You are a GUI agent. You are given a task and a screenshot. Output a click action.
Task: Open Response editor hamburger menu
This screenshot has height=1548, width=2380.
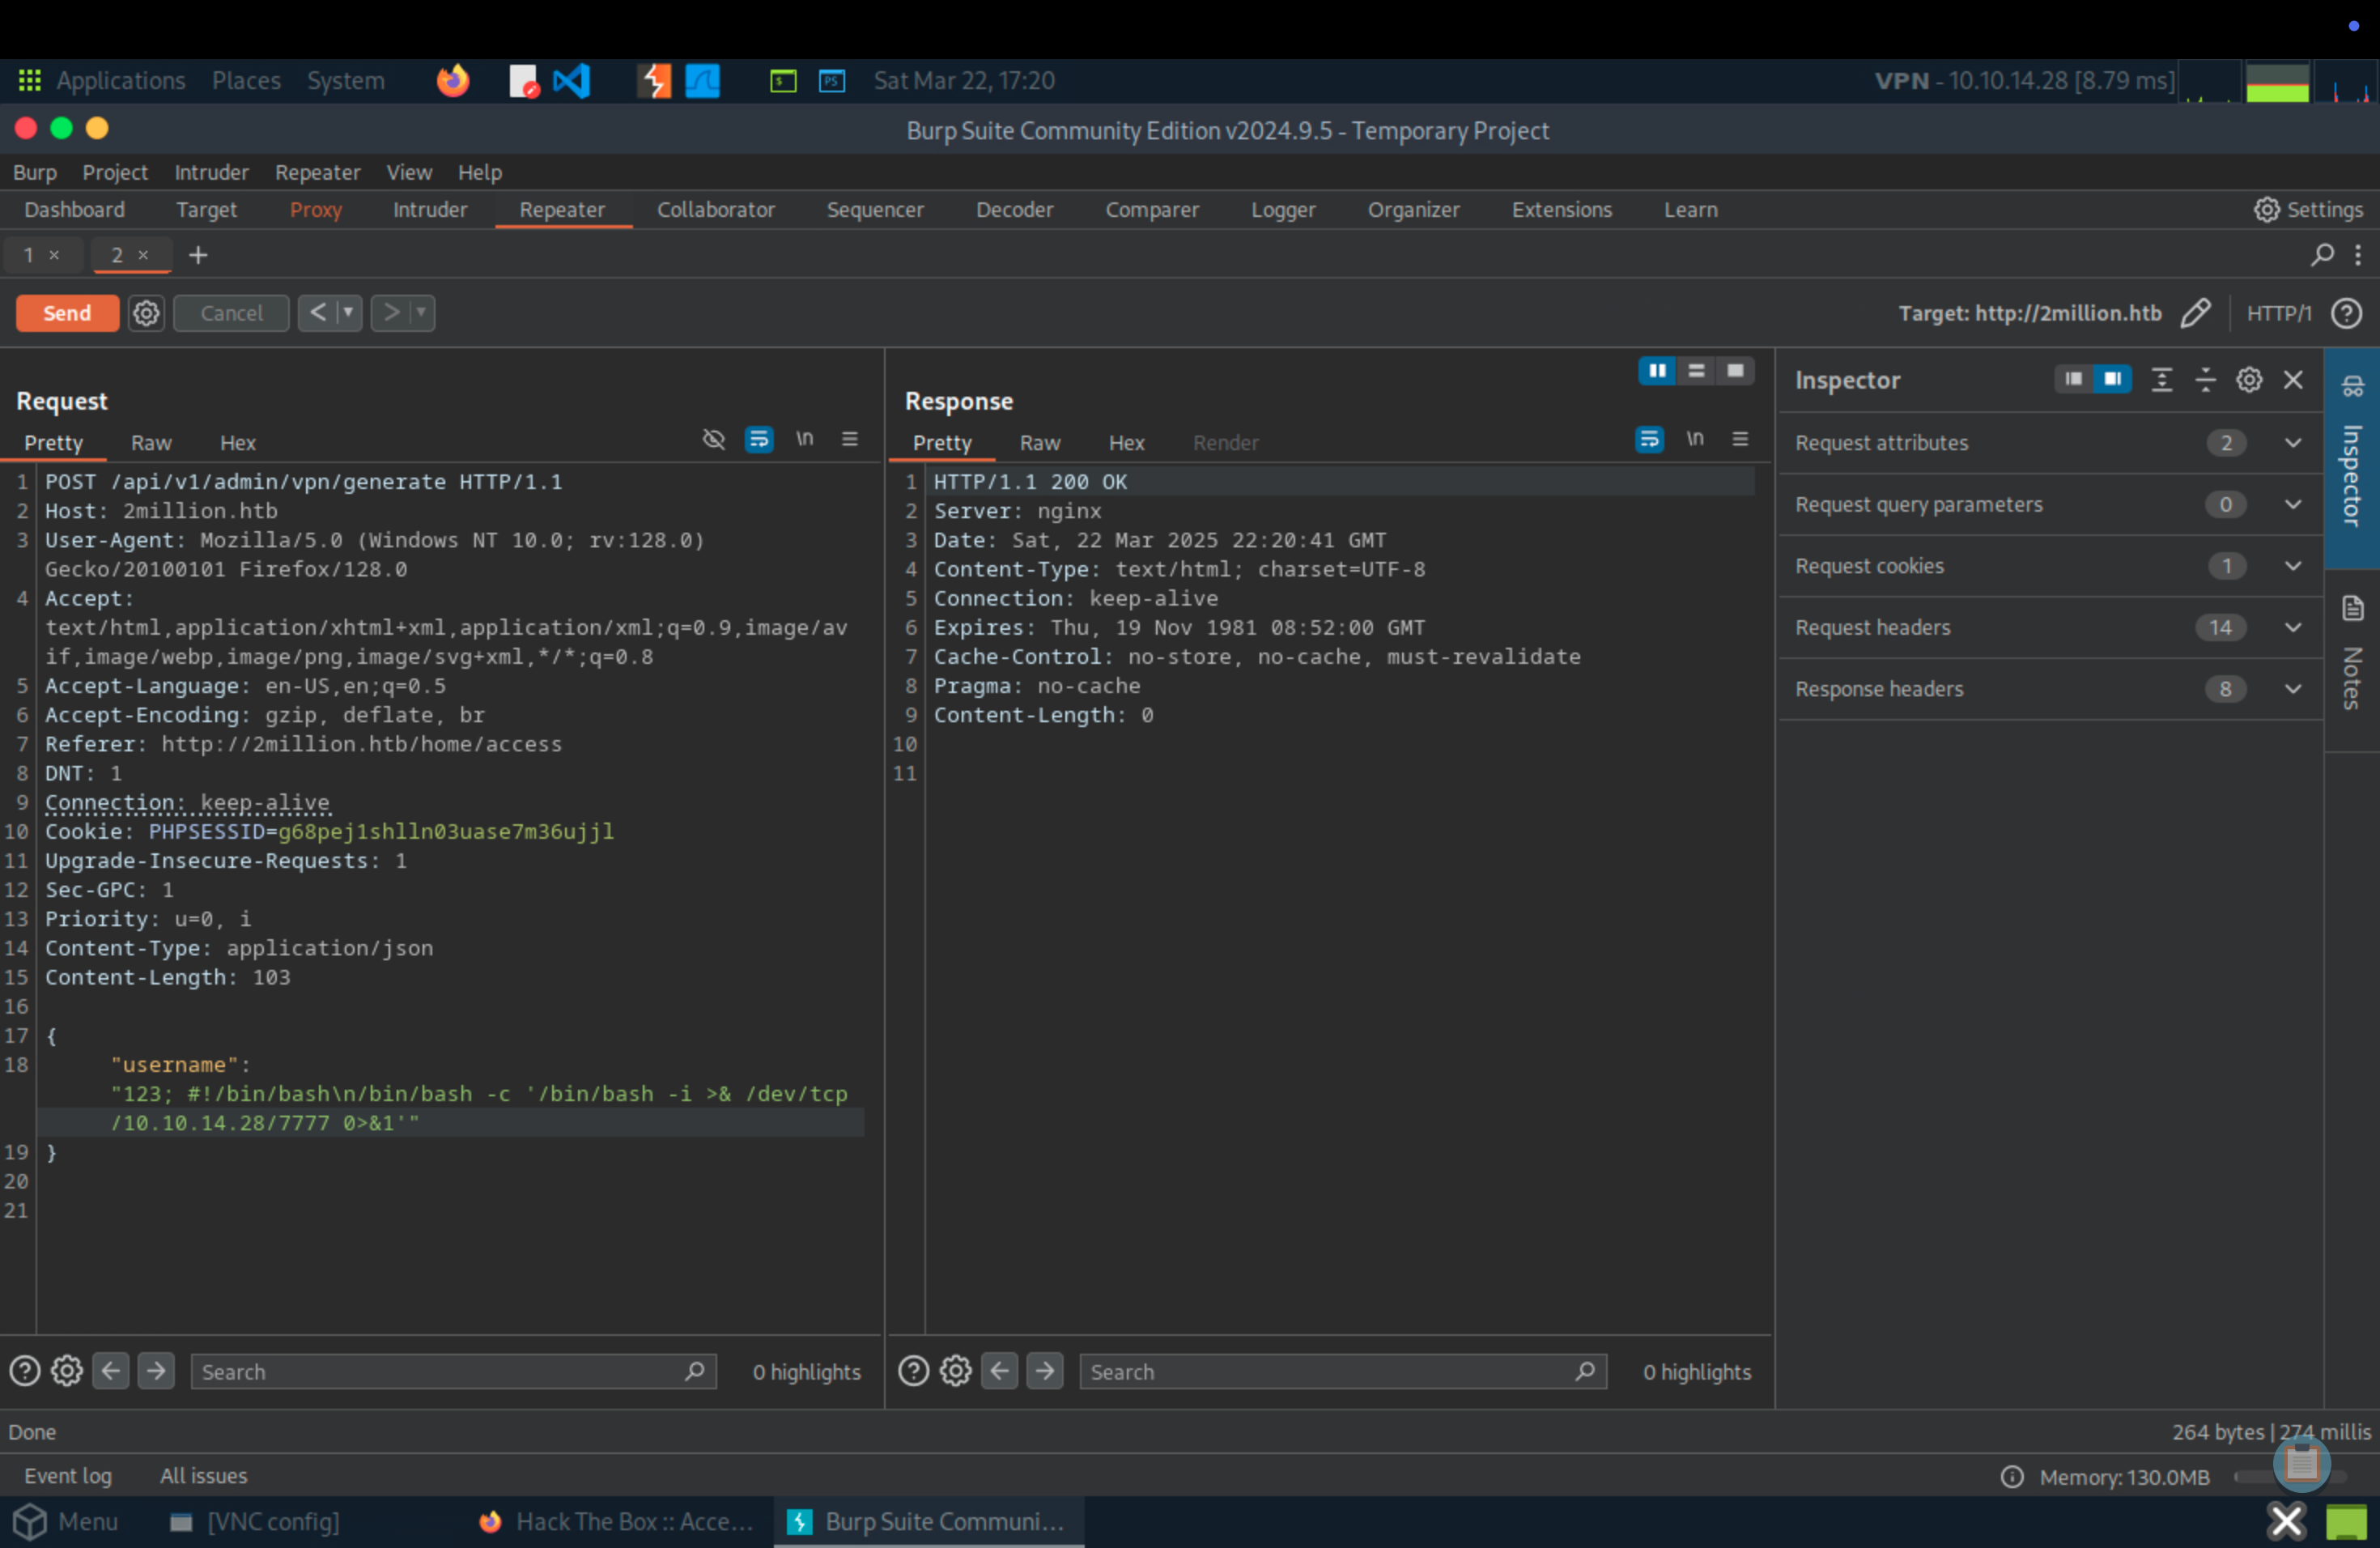pos(1740,438)
